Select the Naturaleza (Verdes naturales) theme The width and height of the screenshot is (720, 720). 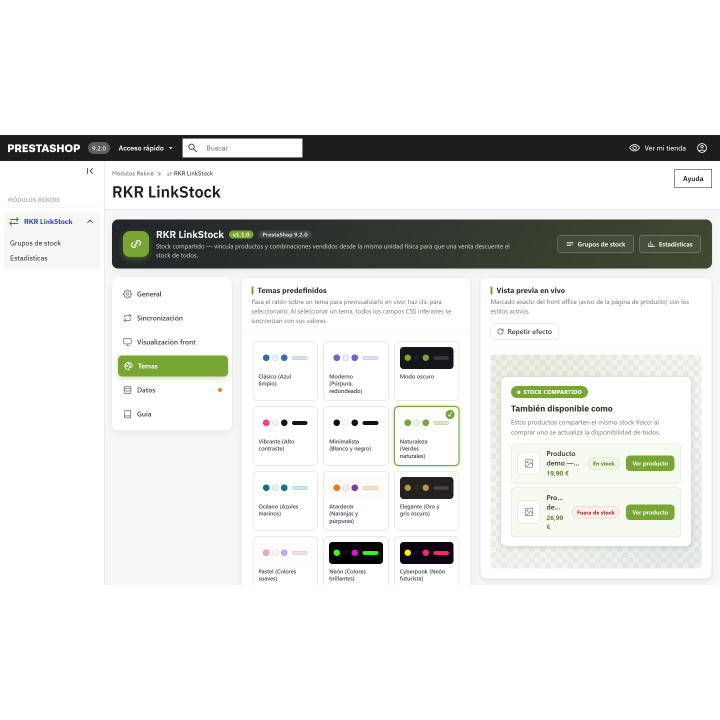click(x=426, y=436)
